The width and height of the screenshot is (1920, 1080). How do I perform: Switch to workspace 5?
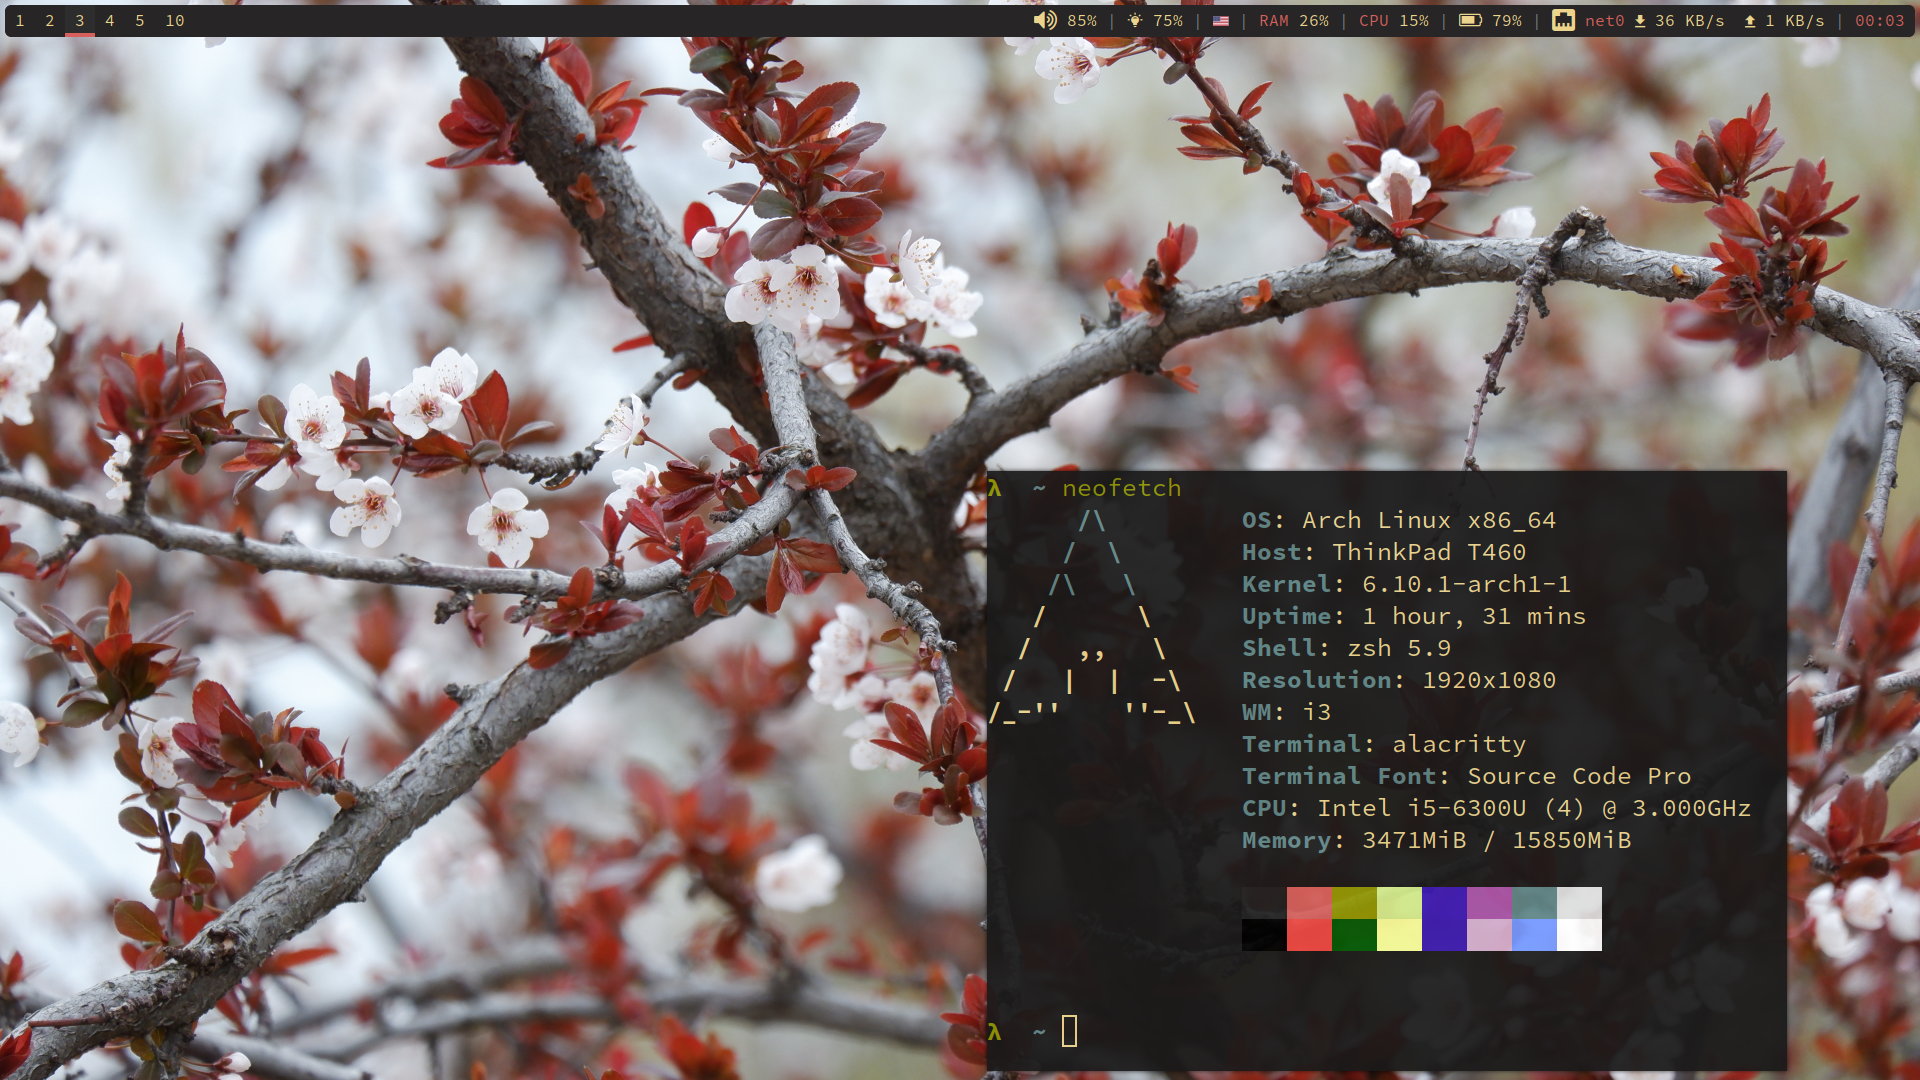pos(140,20)
